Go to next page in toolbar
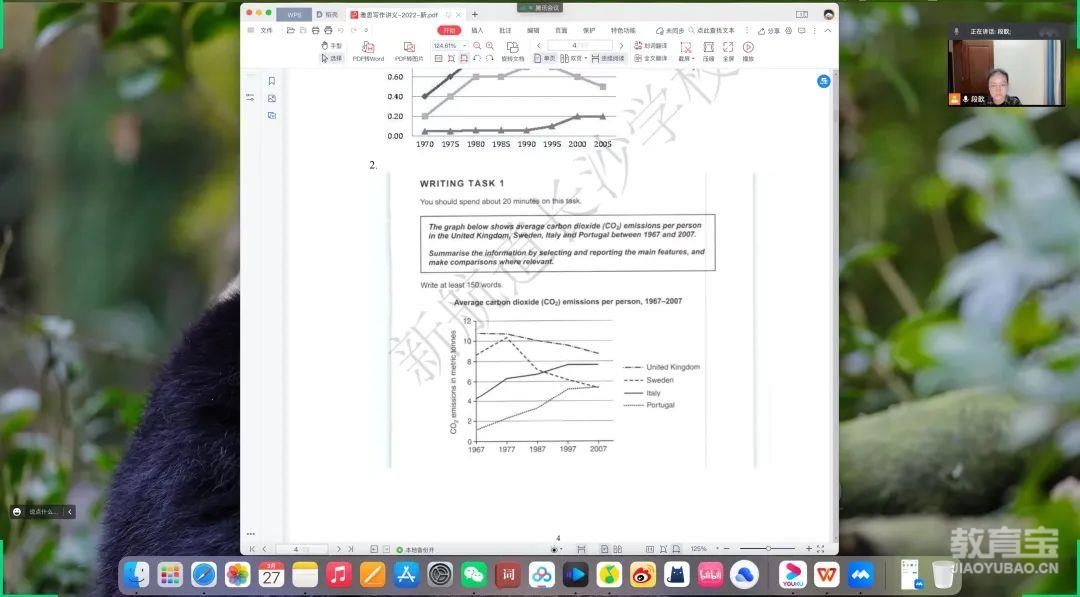The height and width of the screenshot is (597, 1080). coord(621,45)
